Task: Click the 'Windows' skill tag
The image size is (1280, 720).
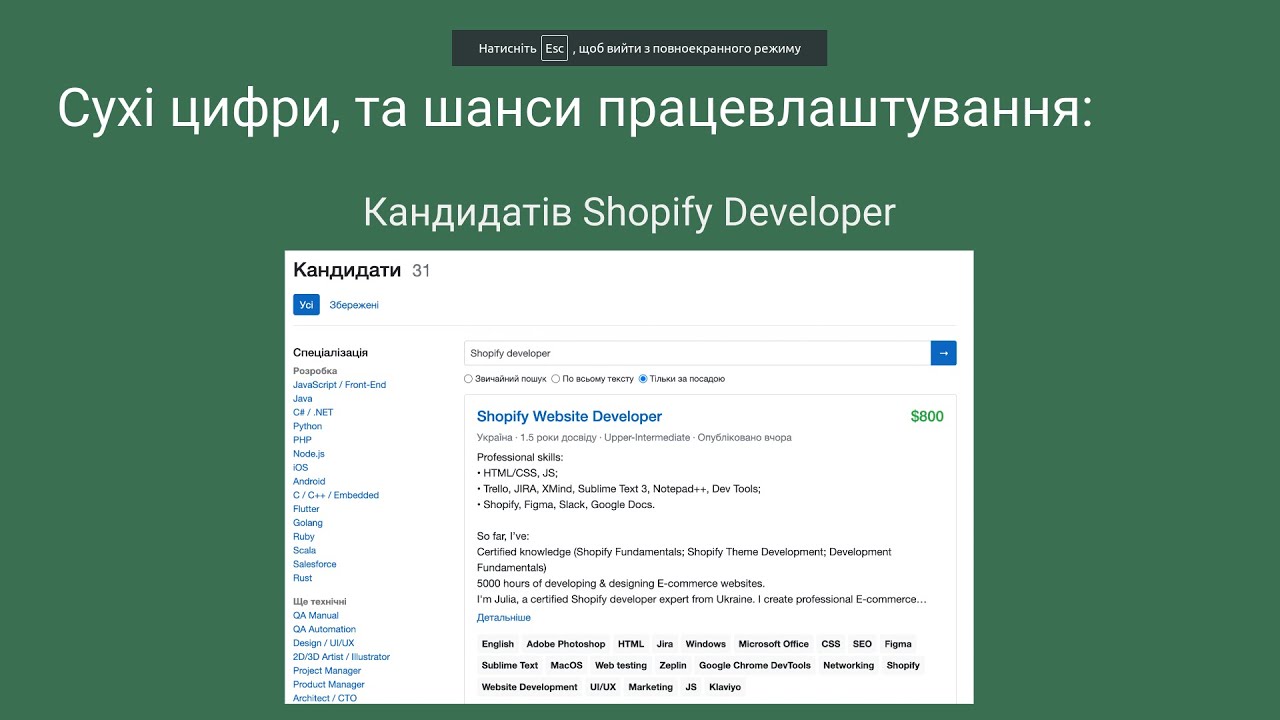Action: click(706, 644)
